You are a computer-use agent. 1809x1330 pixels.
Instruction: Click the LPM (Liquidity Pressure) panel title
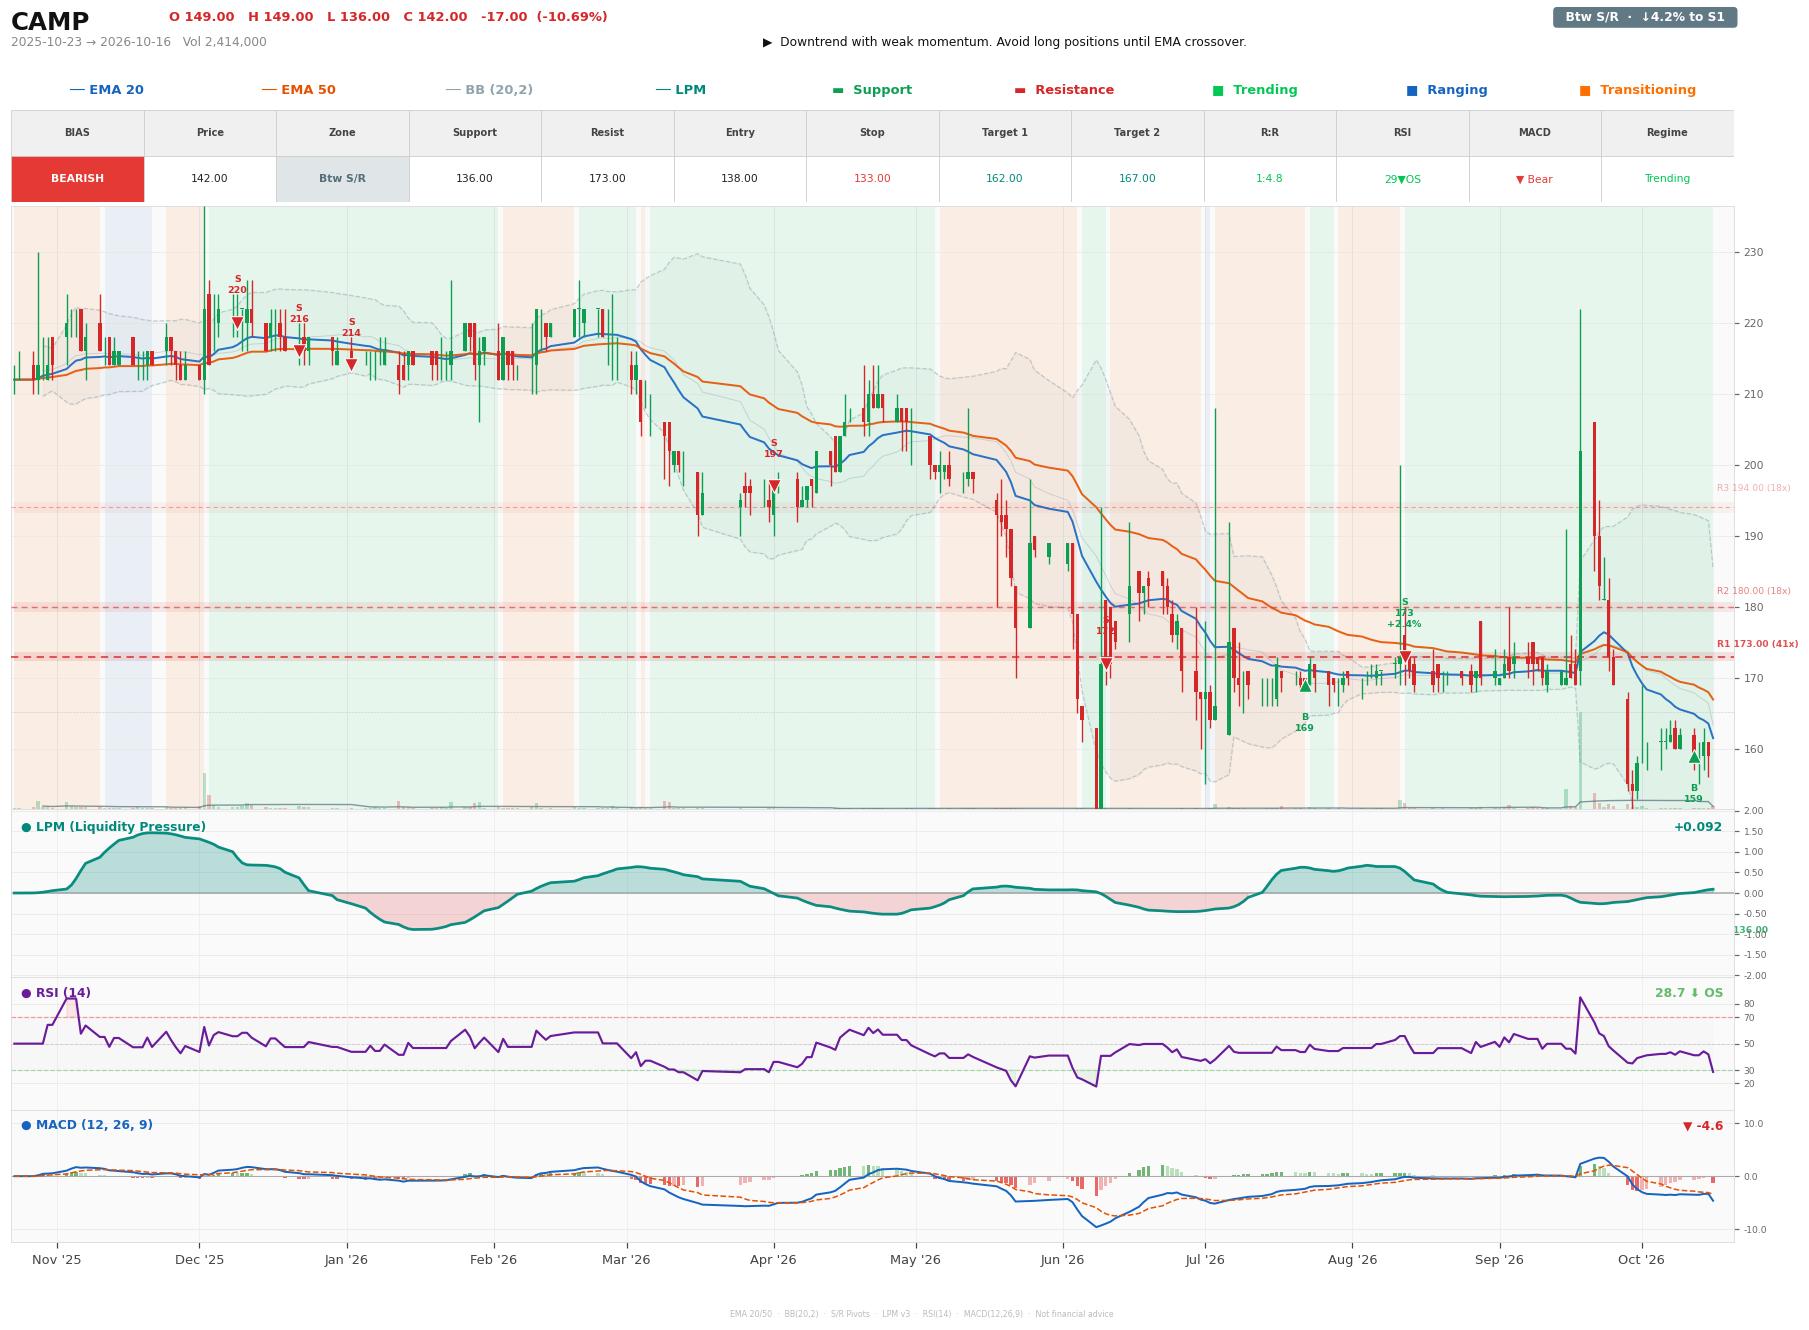click(113, 827)
